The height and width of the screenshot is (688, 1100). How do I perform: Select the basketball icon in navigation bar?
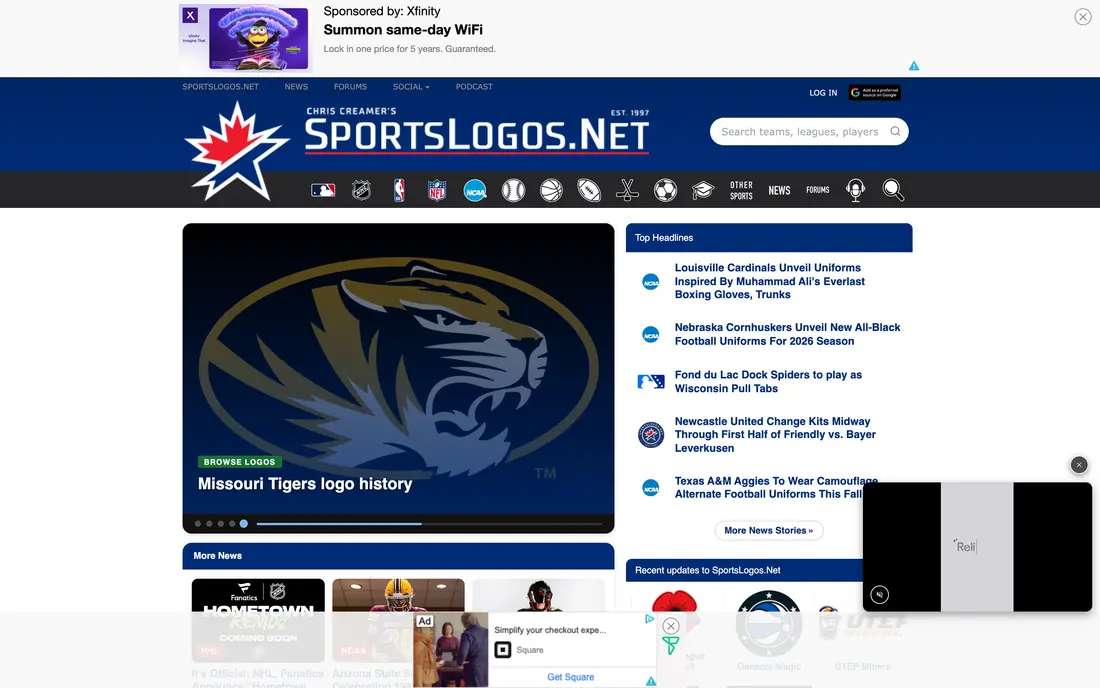pyautogui.click(x=551, y=190)
